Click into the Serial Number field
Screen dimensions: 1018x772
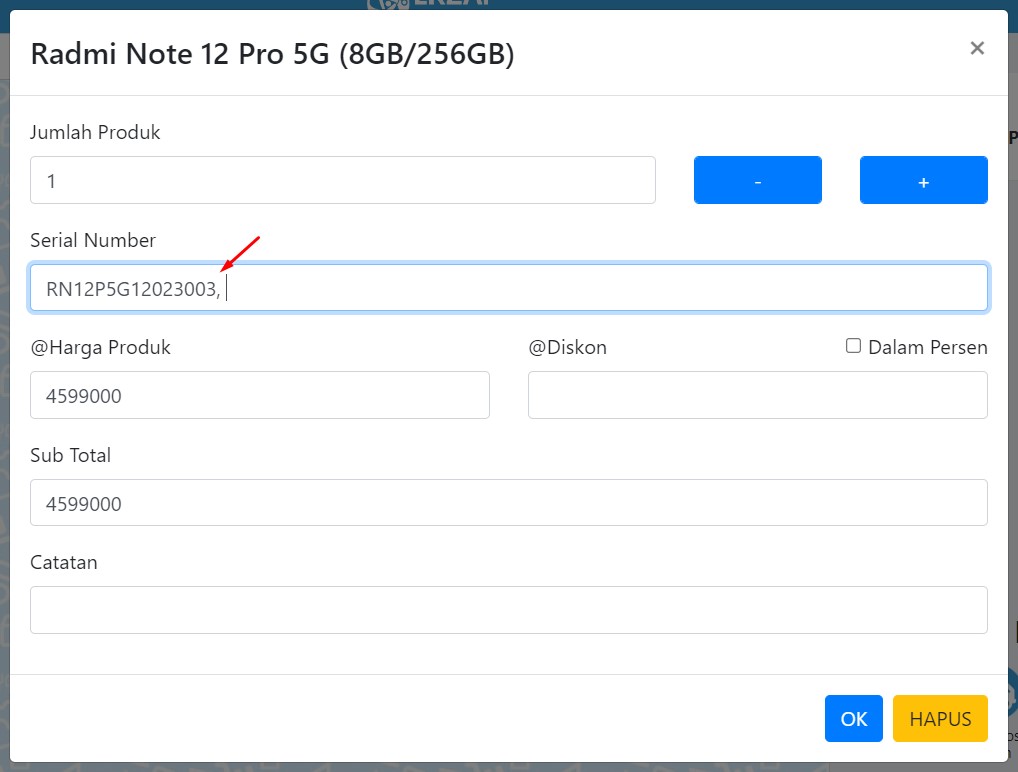point(509,288)
